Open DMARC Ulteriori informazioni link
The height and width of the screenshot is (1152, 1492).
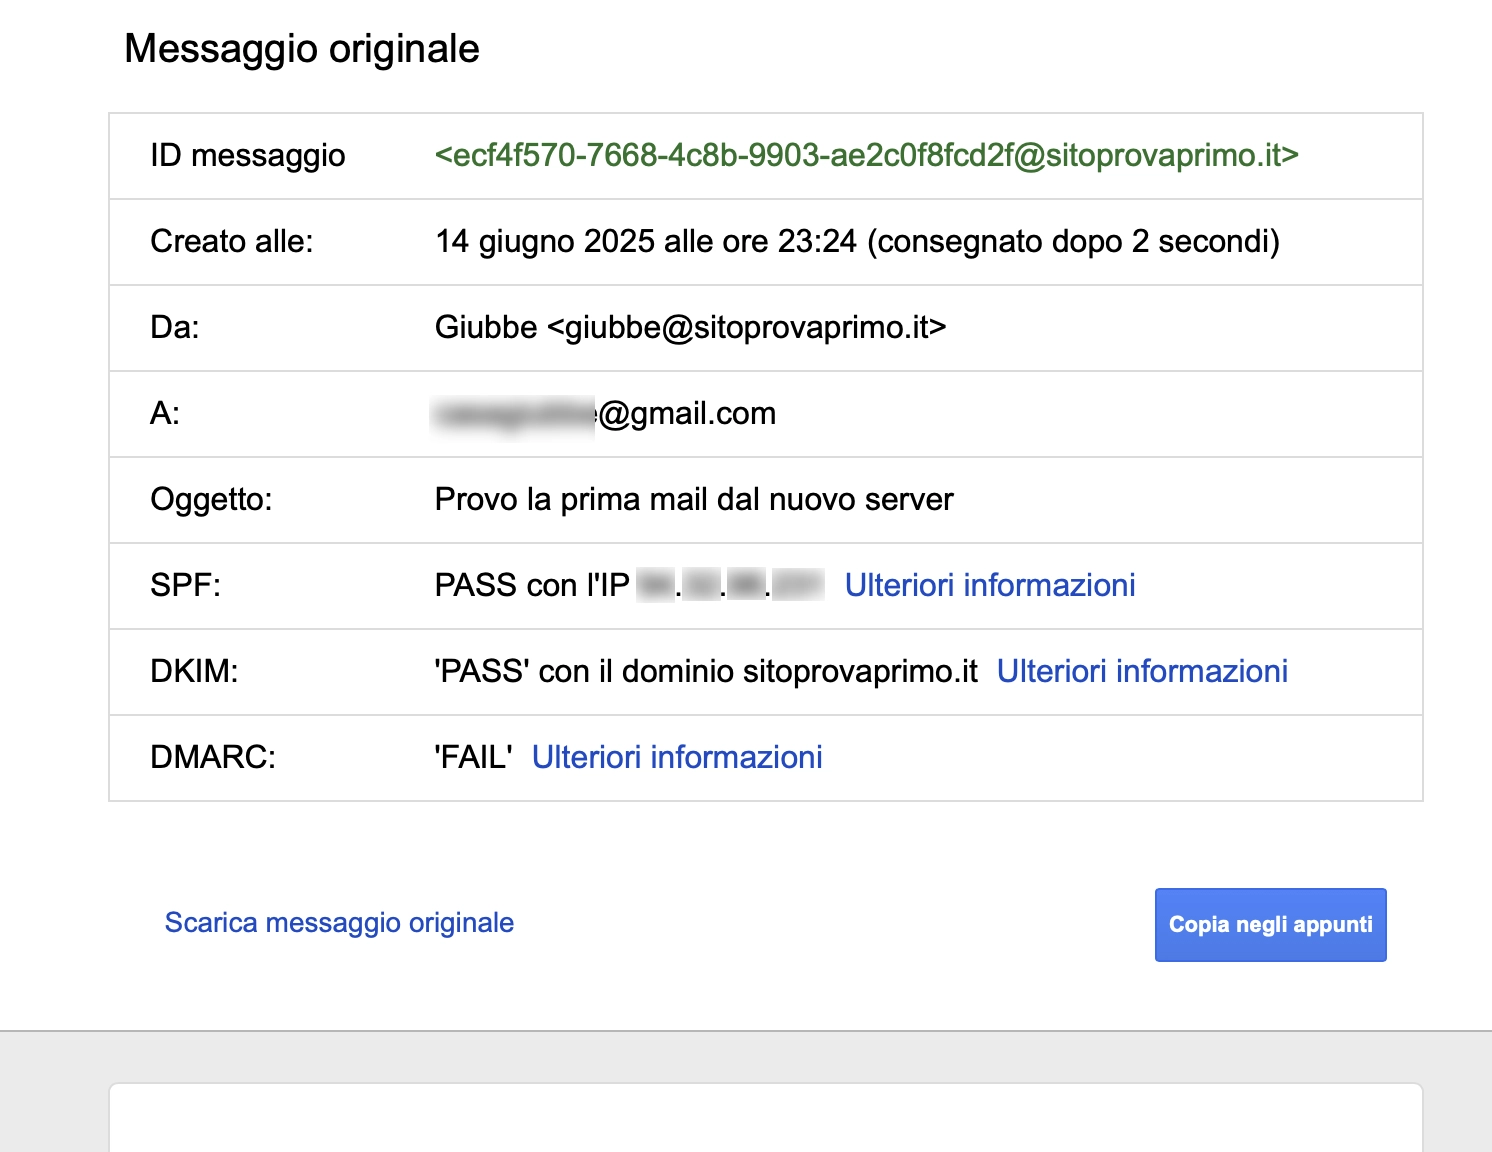pyautogui.click(x=676, y=757)
